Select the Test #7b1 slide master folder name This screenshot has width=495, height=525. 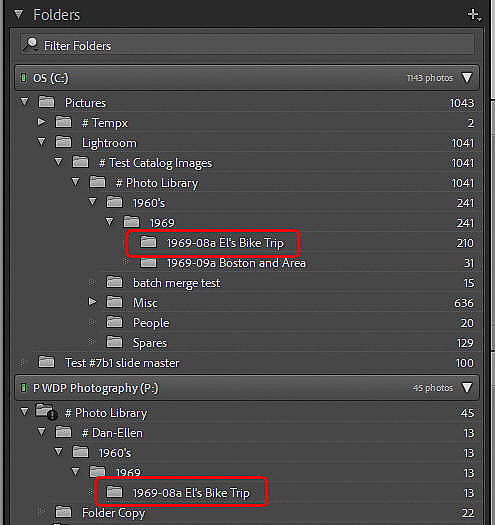coord(122,363)
